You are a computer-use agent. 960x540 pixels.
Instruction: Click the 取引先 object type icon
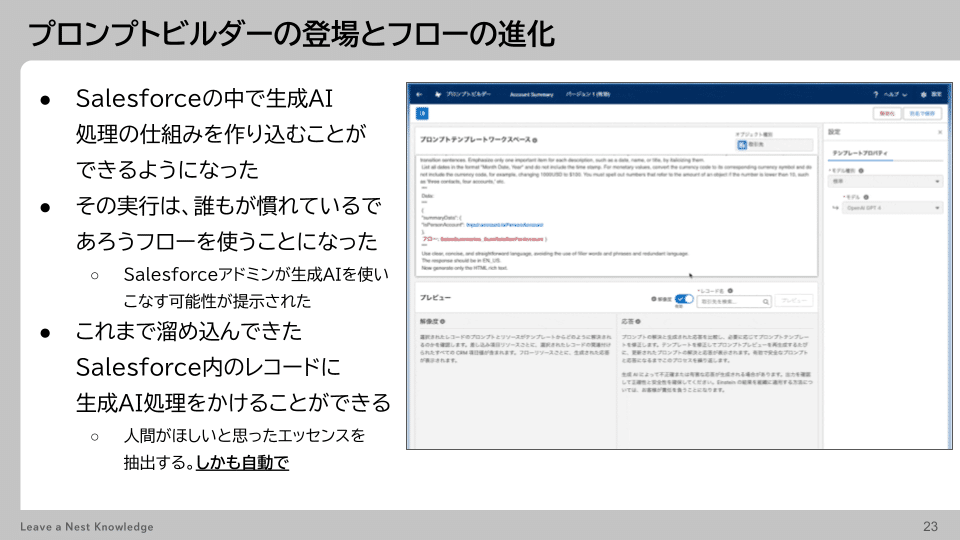click(x=742, y=145)
